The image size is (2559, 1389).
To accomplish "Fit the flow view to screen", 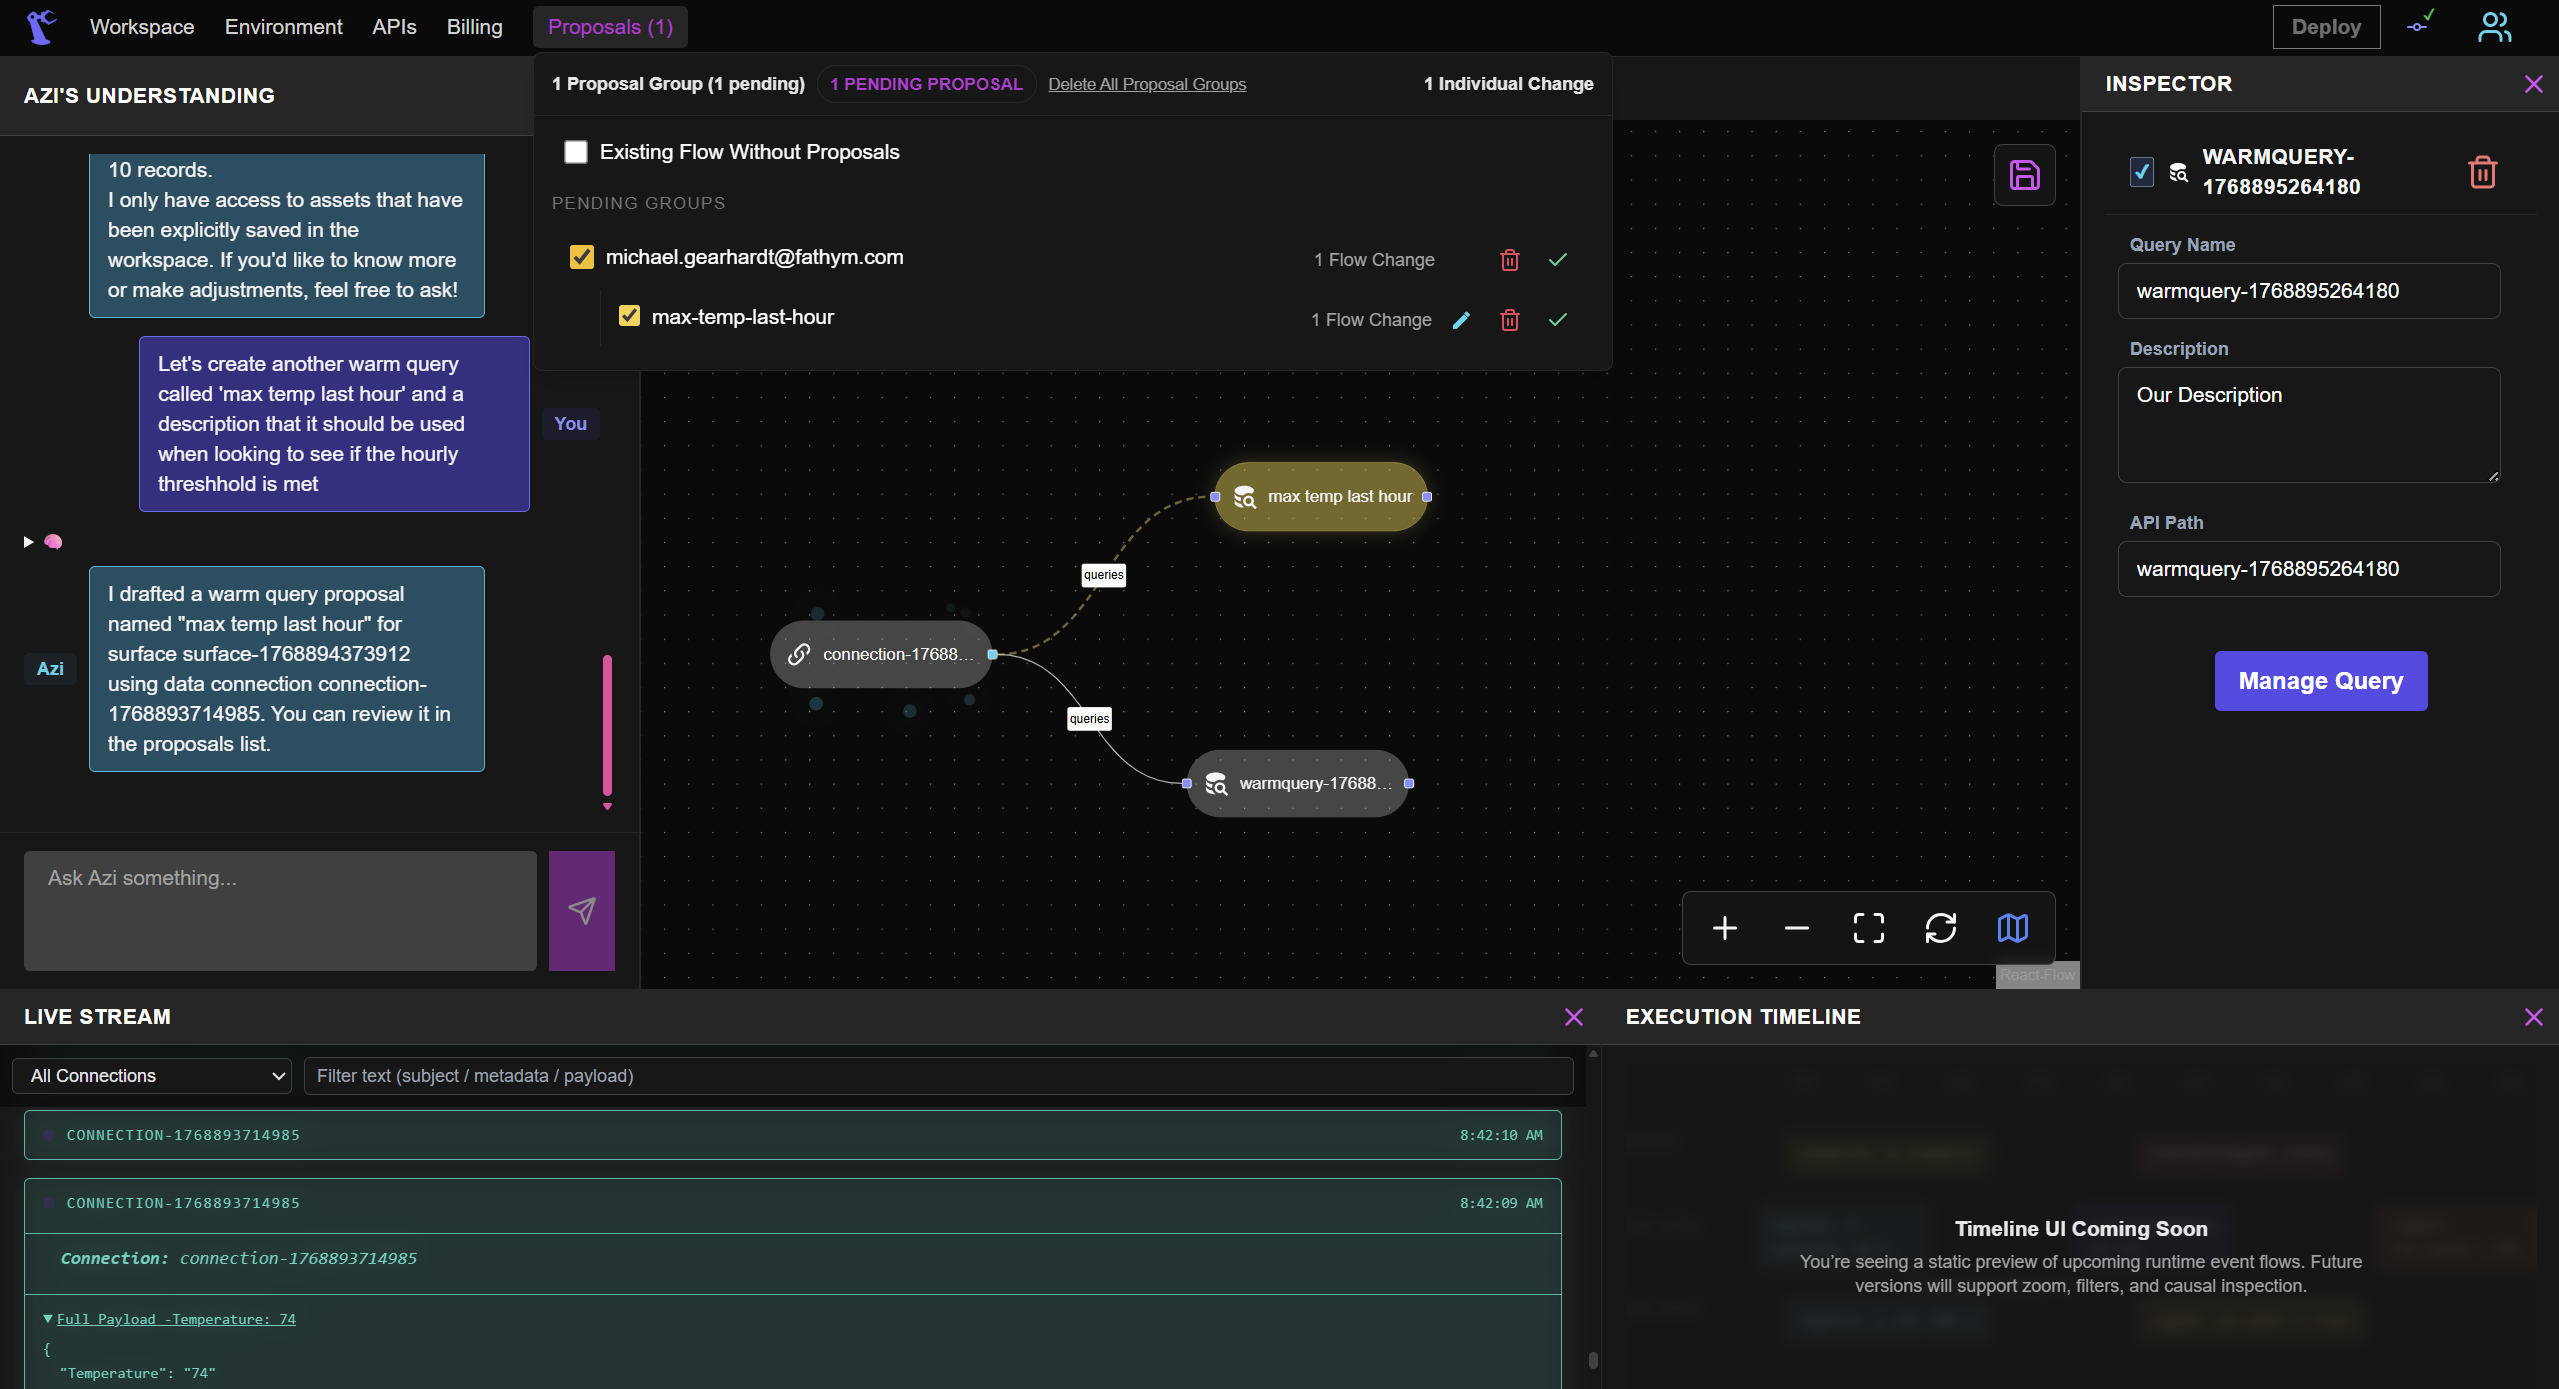I will tap(1869, 928).
